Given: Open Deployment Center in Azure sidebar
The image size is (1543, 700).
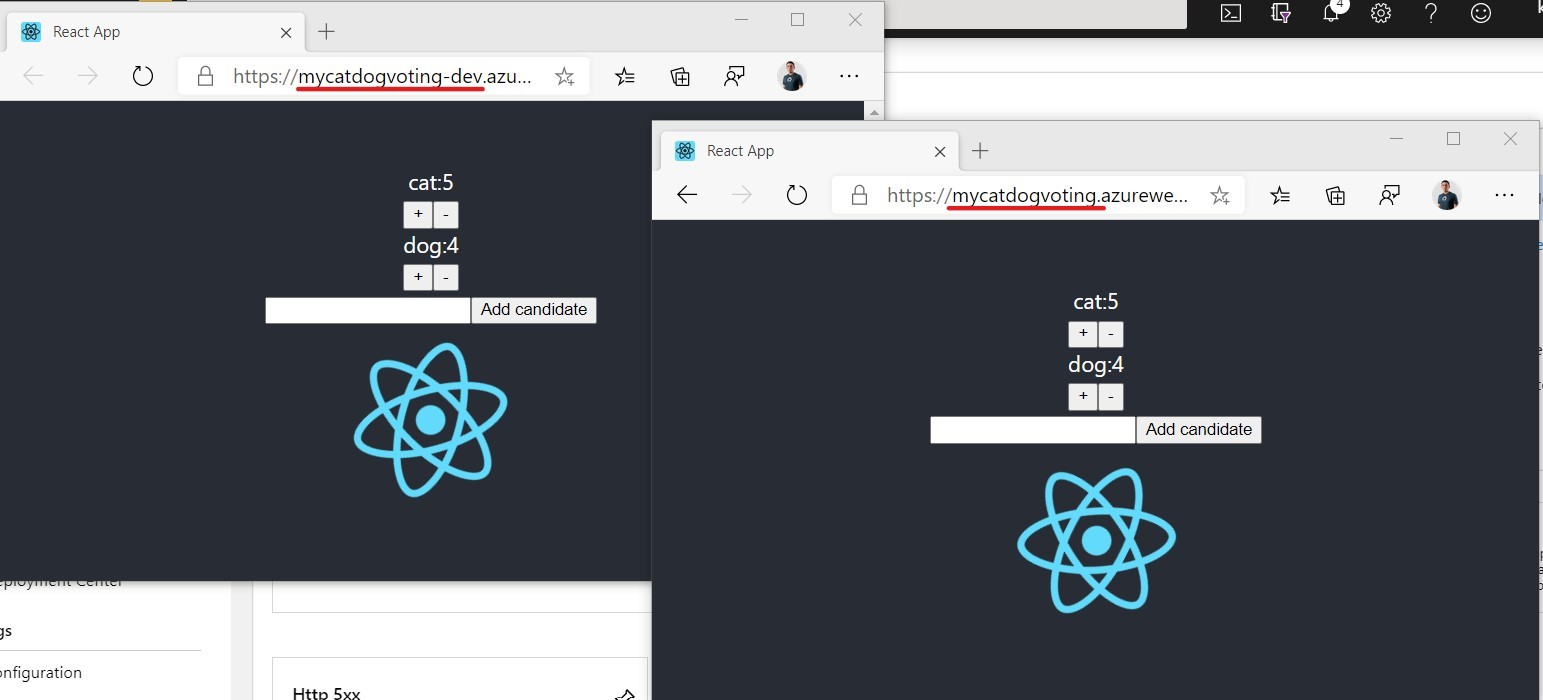Looking at the screenshot, I should [62, 582].
